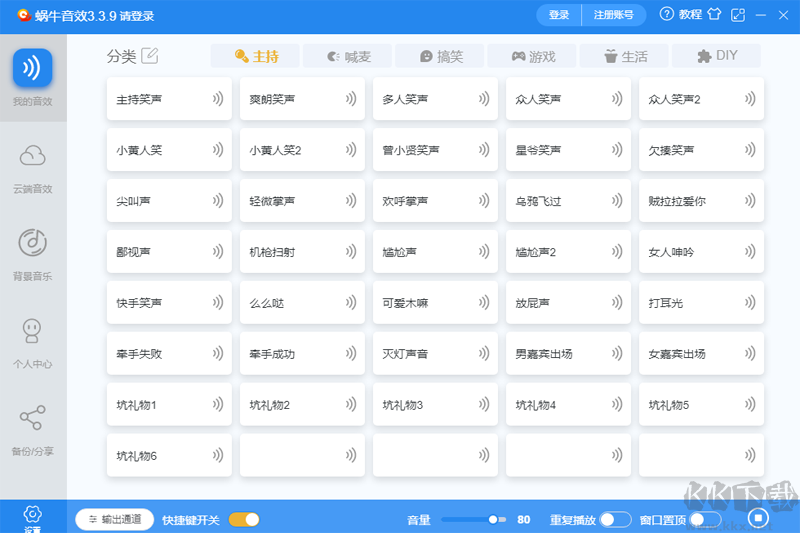Click the 欢呼掌声 sound card

[x=435, y=201]
